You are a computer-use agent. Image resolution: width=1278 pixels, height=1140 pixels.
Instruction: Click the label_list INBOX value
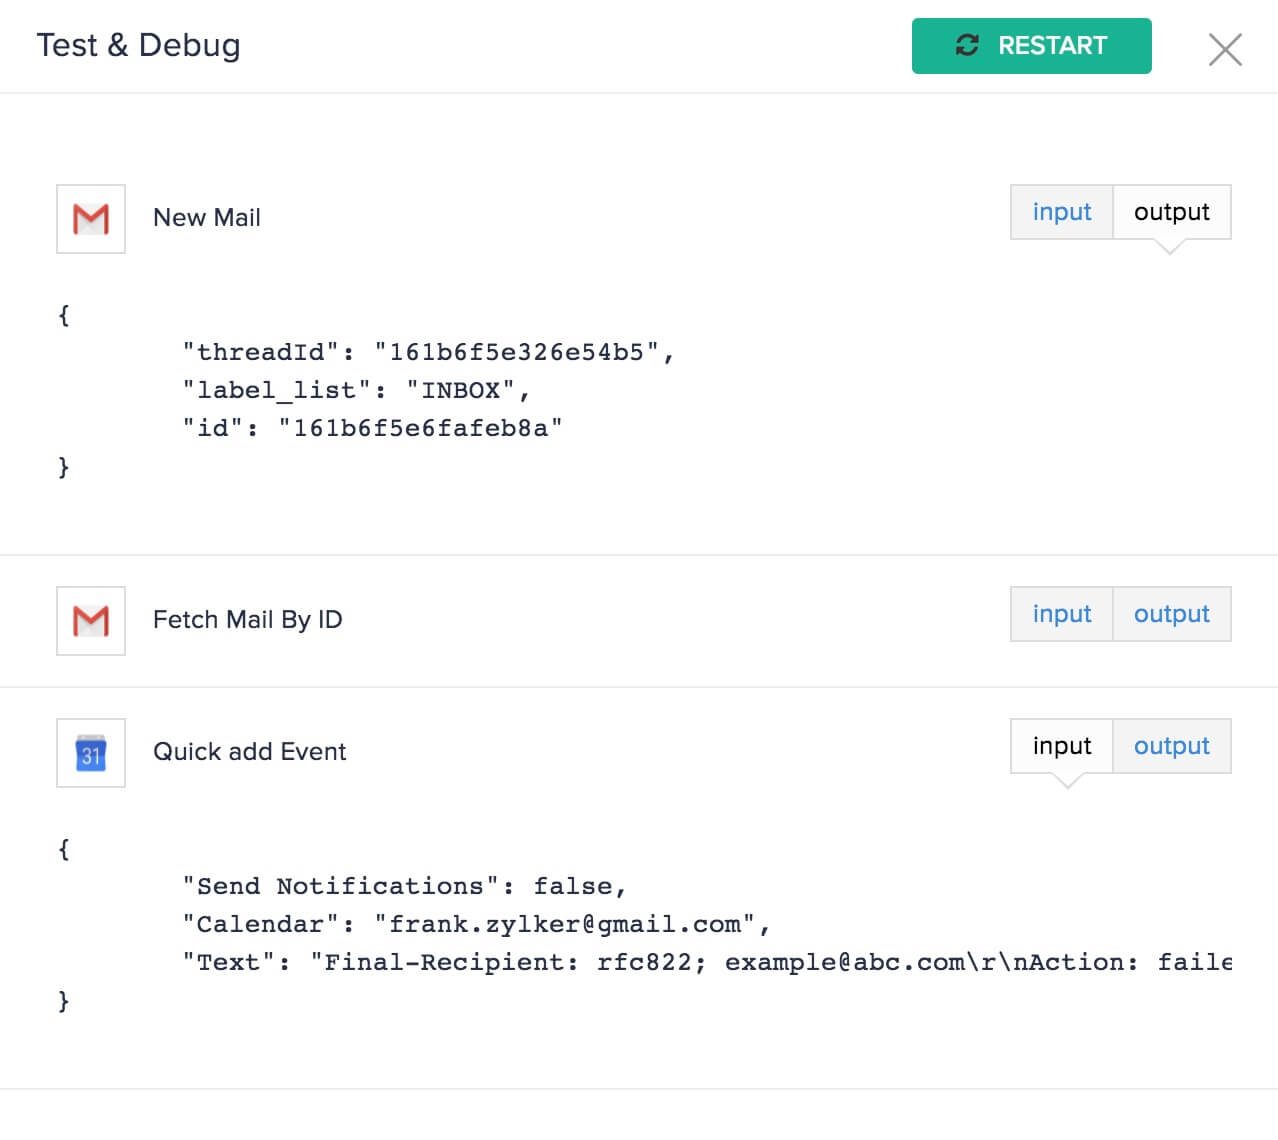pyautogui.click(x=460, y=390)
